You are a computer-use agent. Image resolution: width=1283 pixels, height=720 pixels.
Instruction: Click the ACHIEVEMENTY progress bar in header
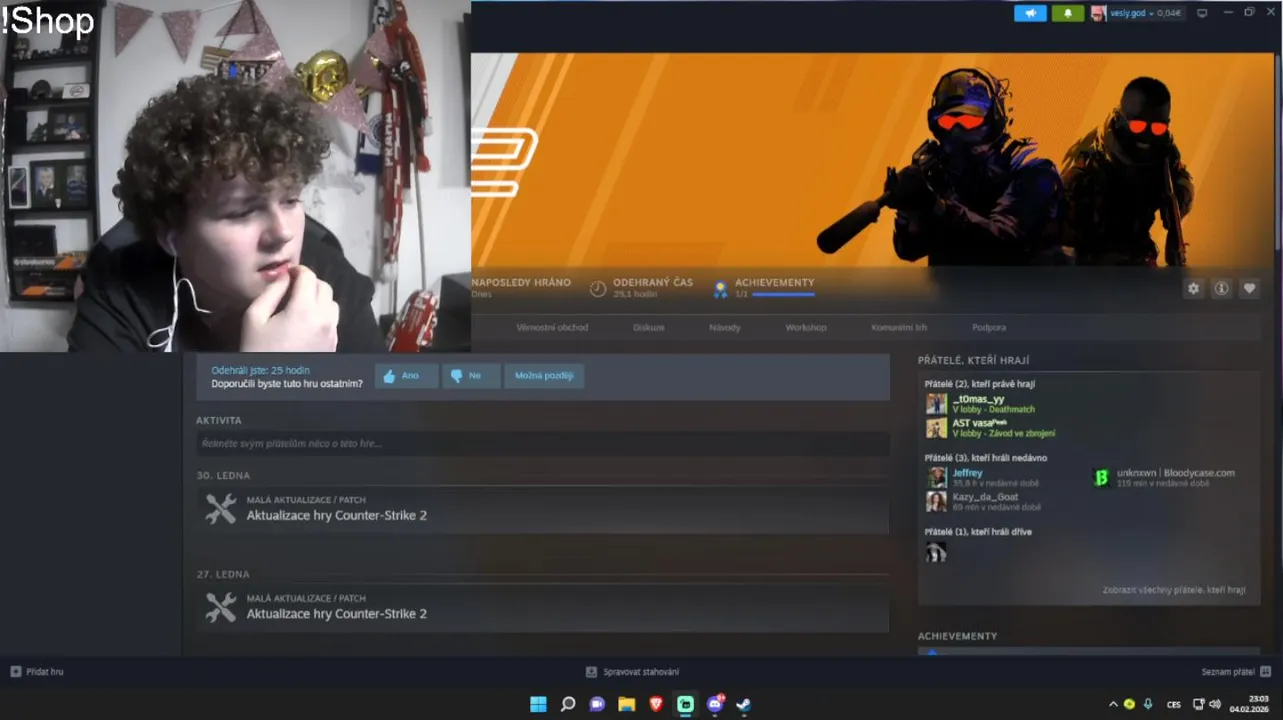click(x=783, y=295)
